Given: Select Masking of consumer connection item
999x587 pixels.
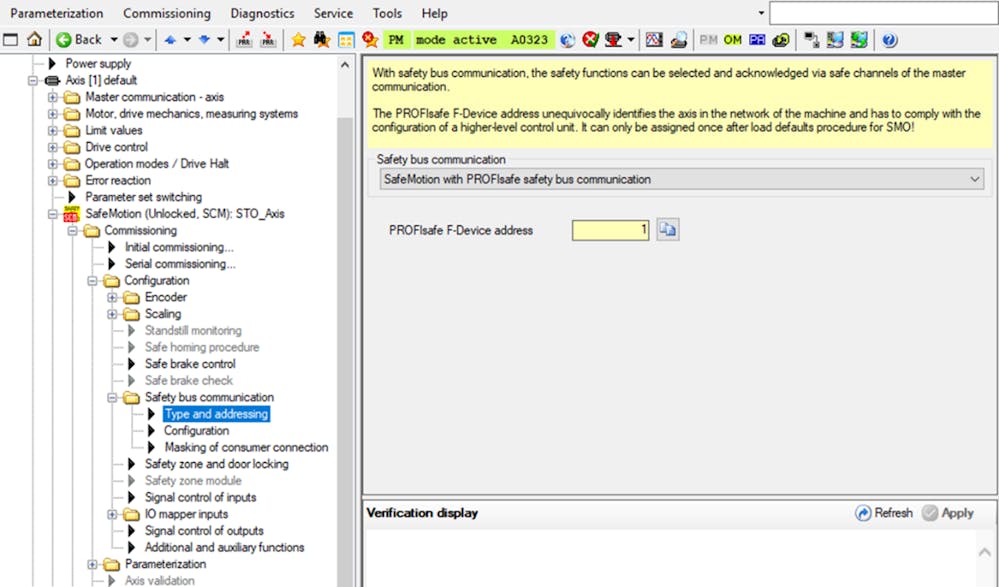Looking at the screenshot, I should tap(246, 447).
